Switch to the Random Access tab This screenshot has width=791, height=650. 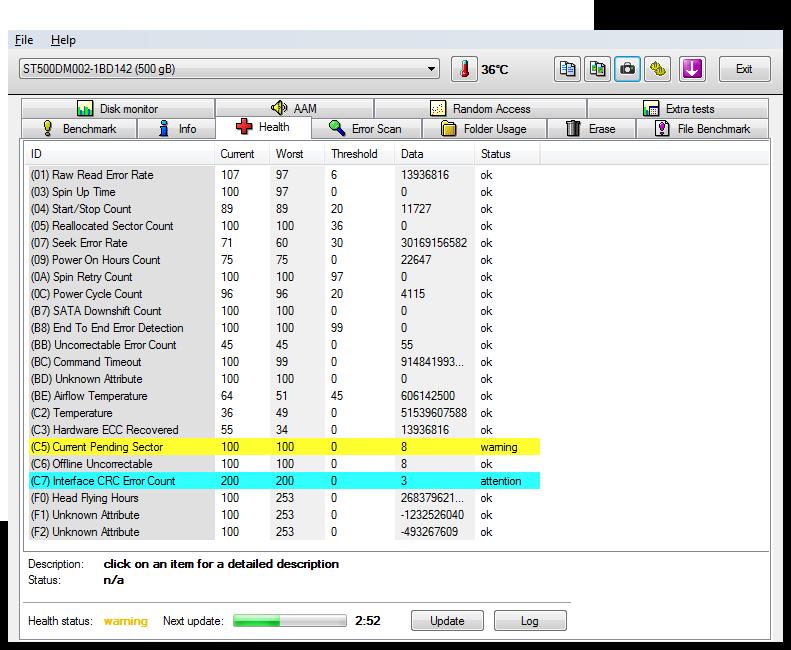point(480,109)
